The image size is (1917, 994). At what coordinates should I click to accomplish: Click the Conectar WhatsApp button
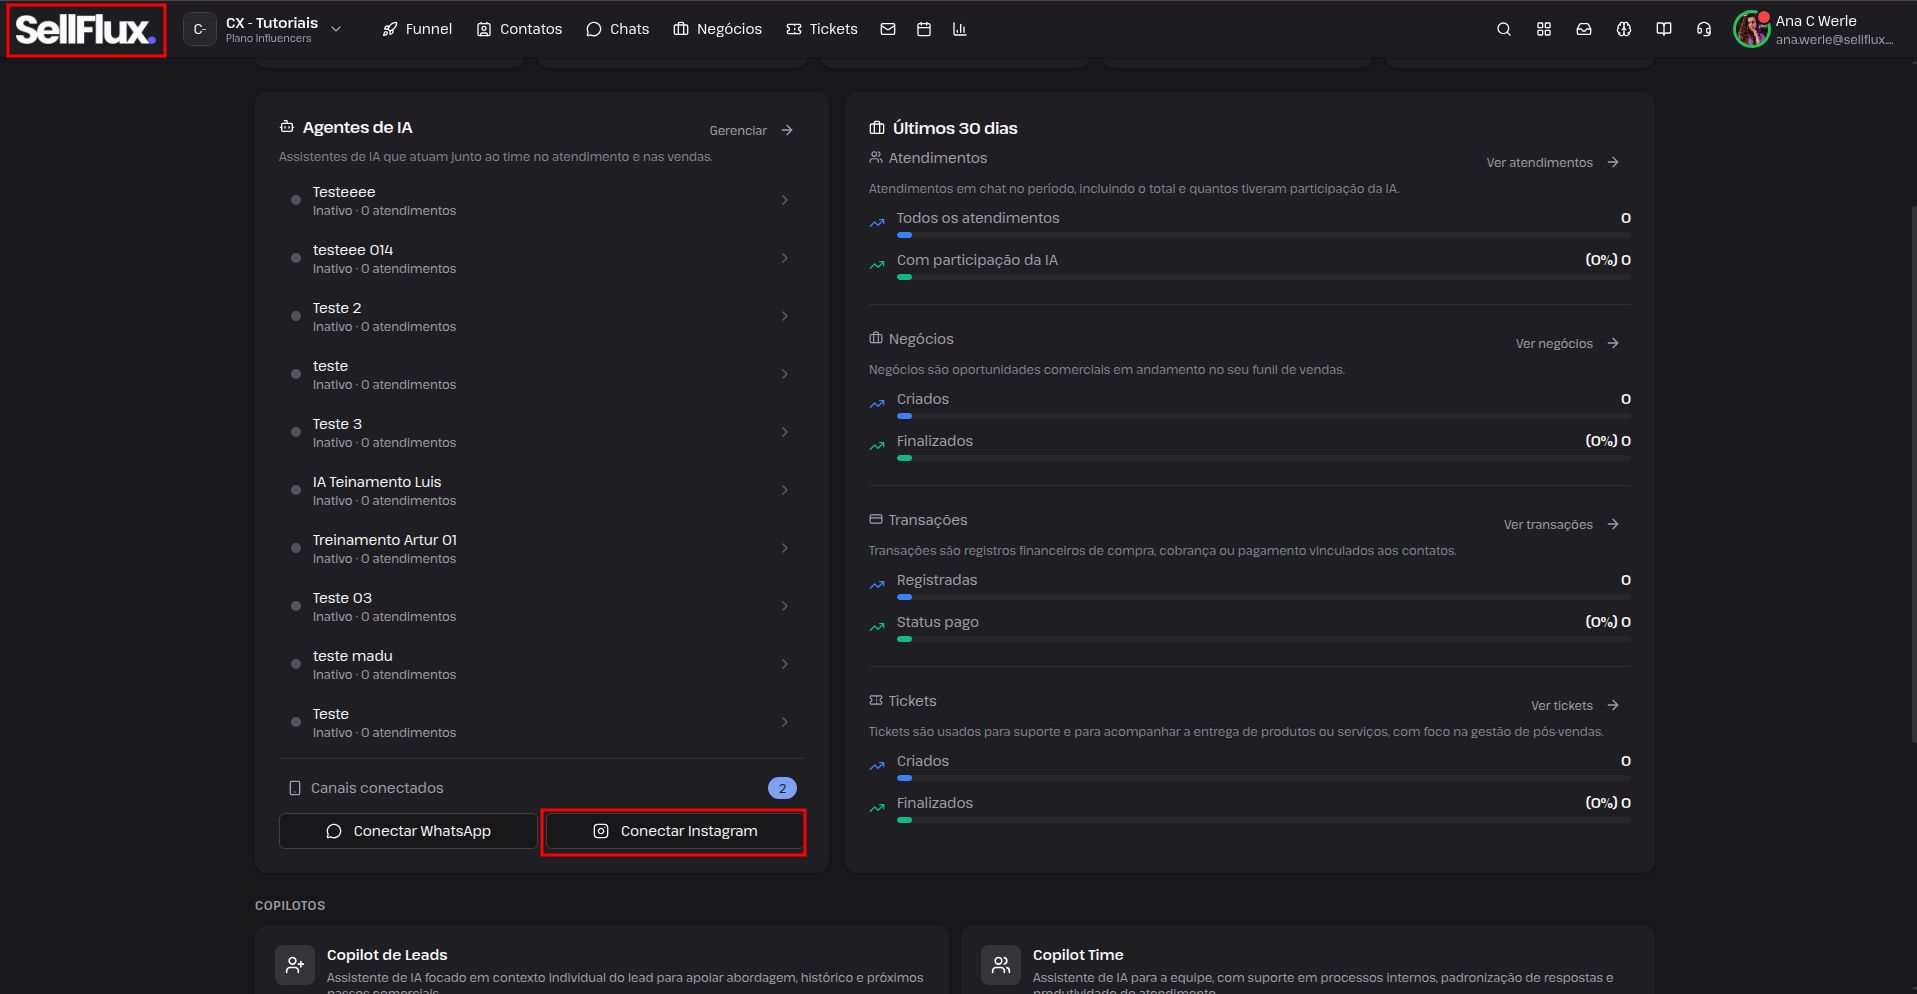[408, 831]
